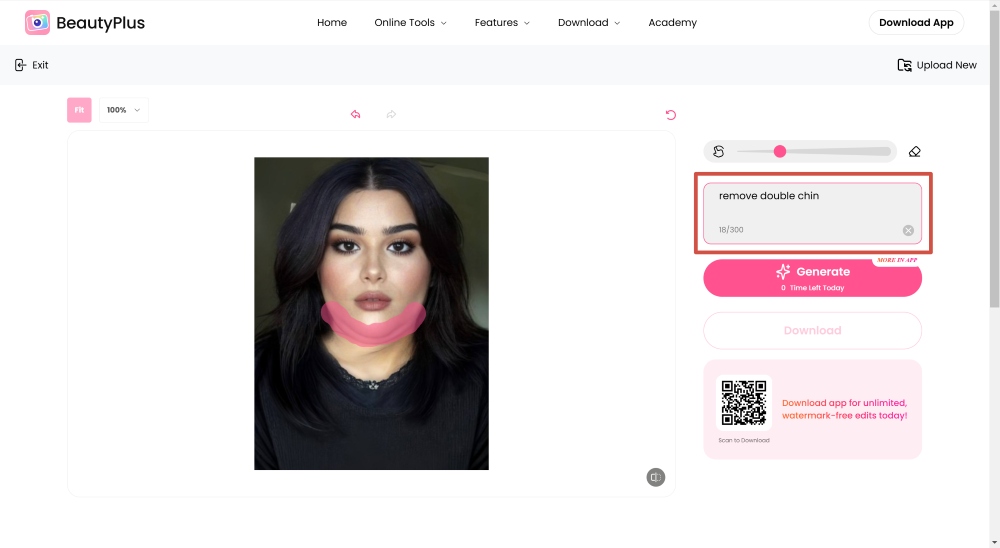This screenshot has height=548, width=1000.
Task: Click the brush size slider track end
Action: [x=886, y=151]
